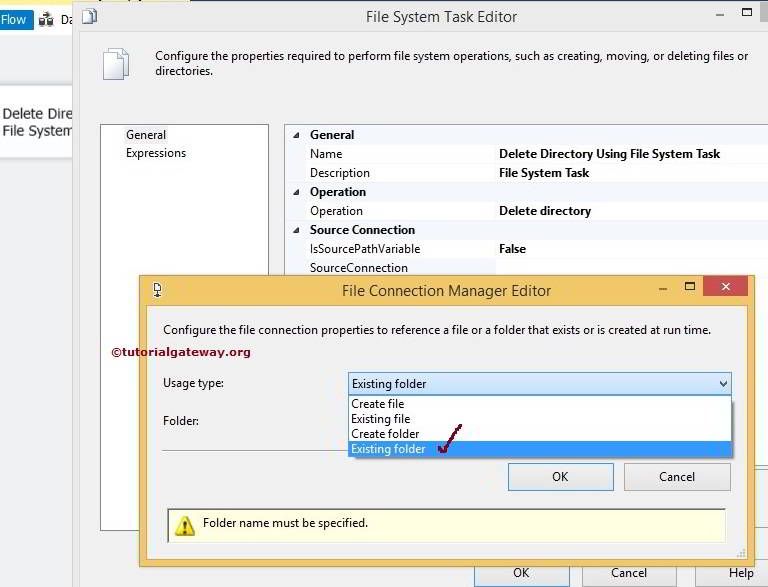
Task: Click OK in File System Task Editor
Action: pyautogui.click(x=522, y=576)
